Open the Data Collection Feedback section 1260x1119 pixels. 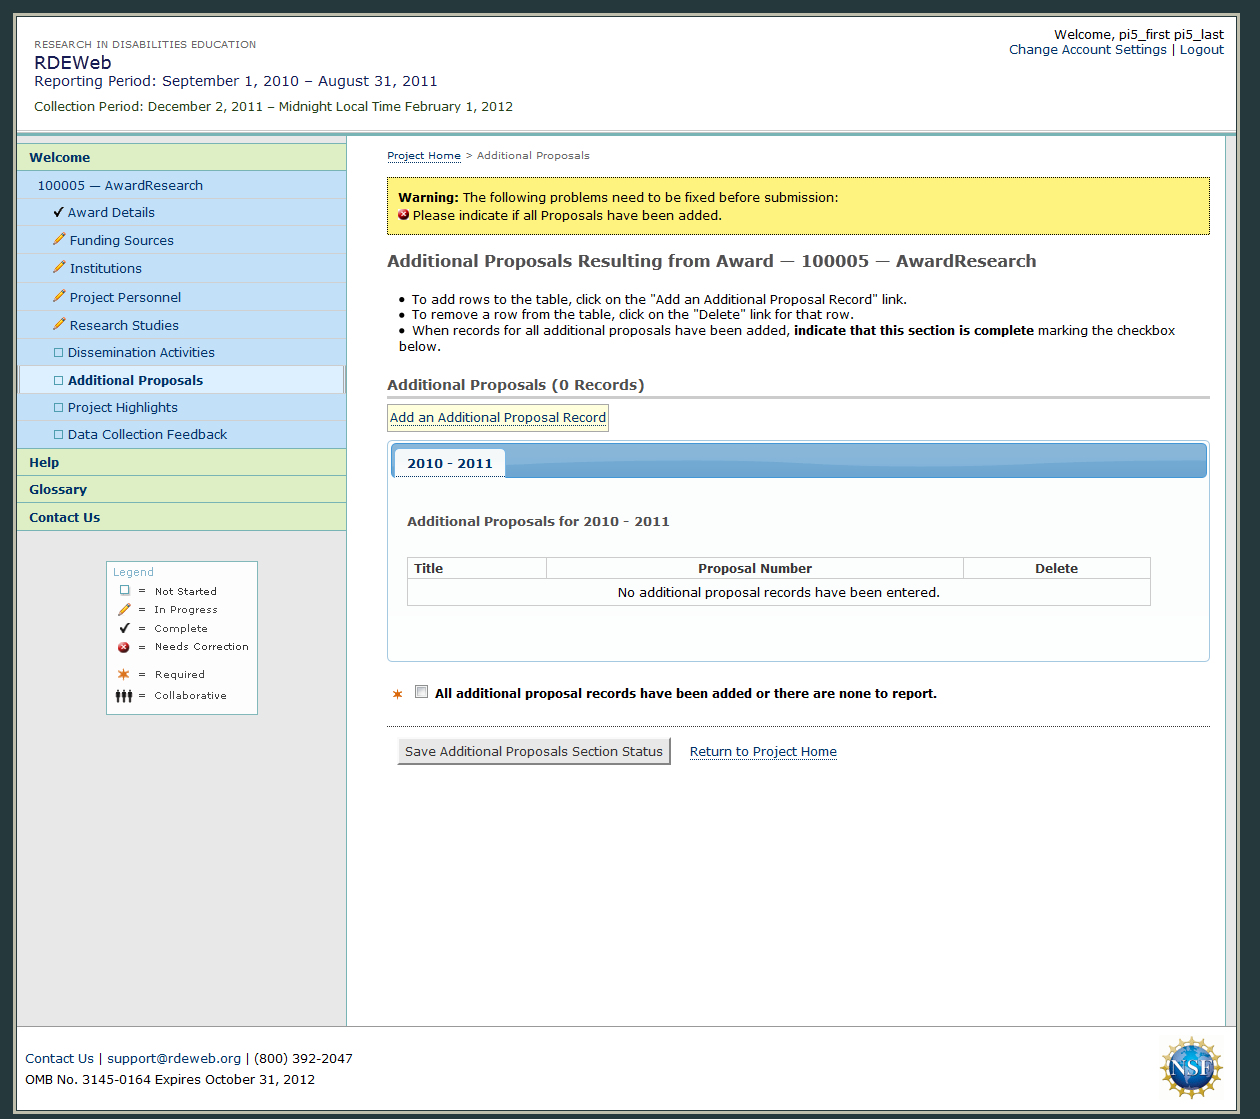coord(147,434)
